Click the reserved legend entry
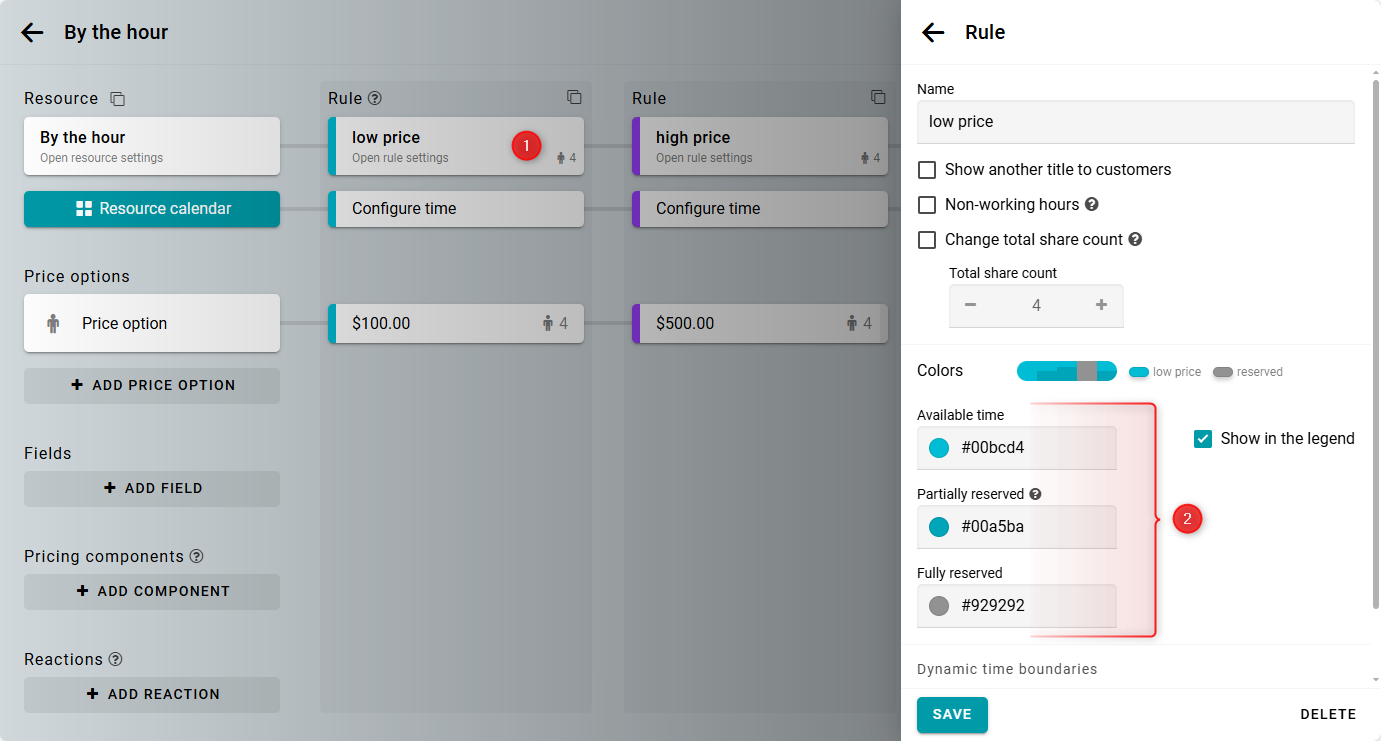Screen dimensions: 1381x741 [x=1248, y=372]
